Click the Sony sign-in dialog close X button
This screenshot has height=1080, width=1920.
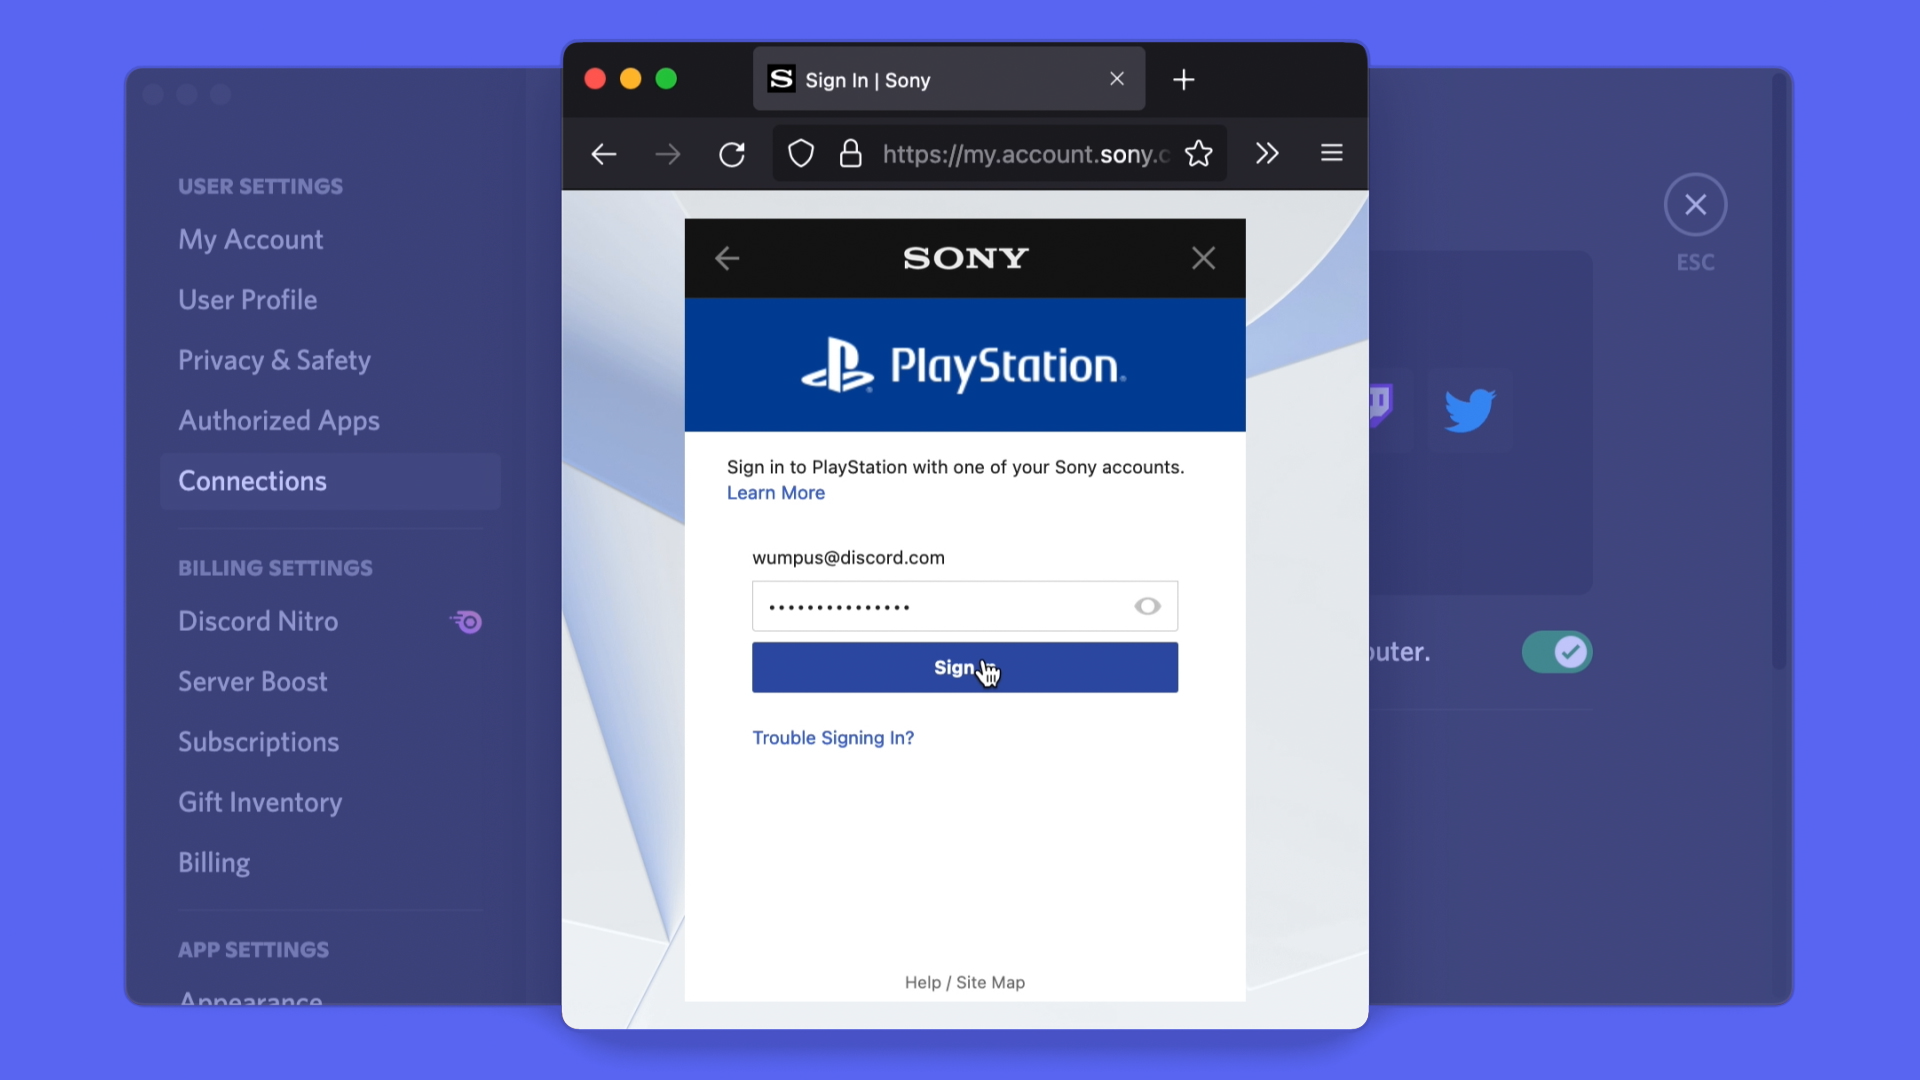tap(1203, 257)
